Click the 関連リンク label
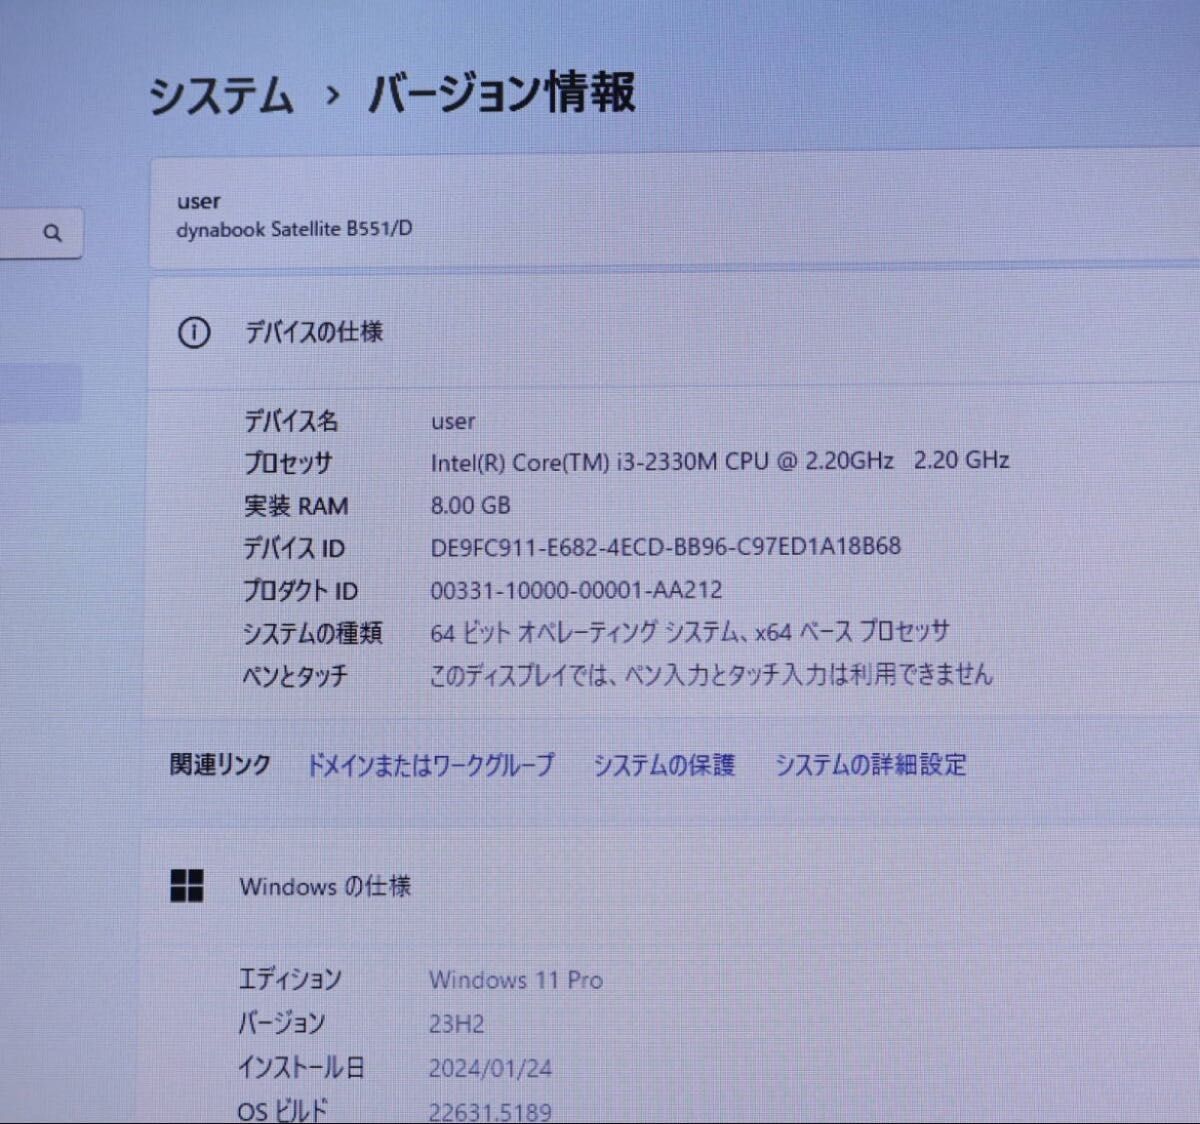The image size is (1200, 1124). point(220,765)
